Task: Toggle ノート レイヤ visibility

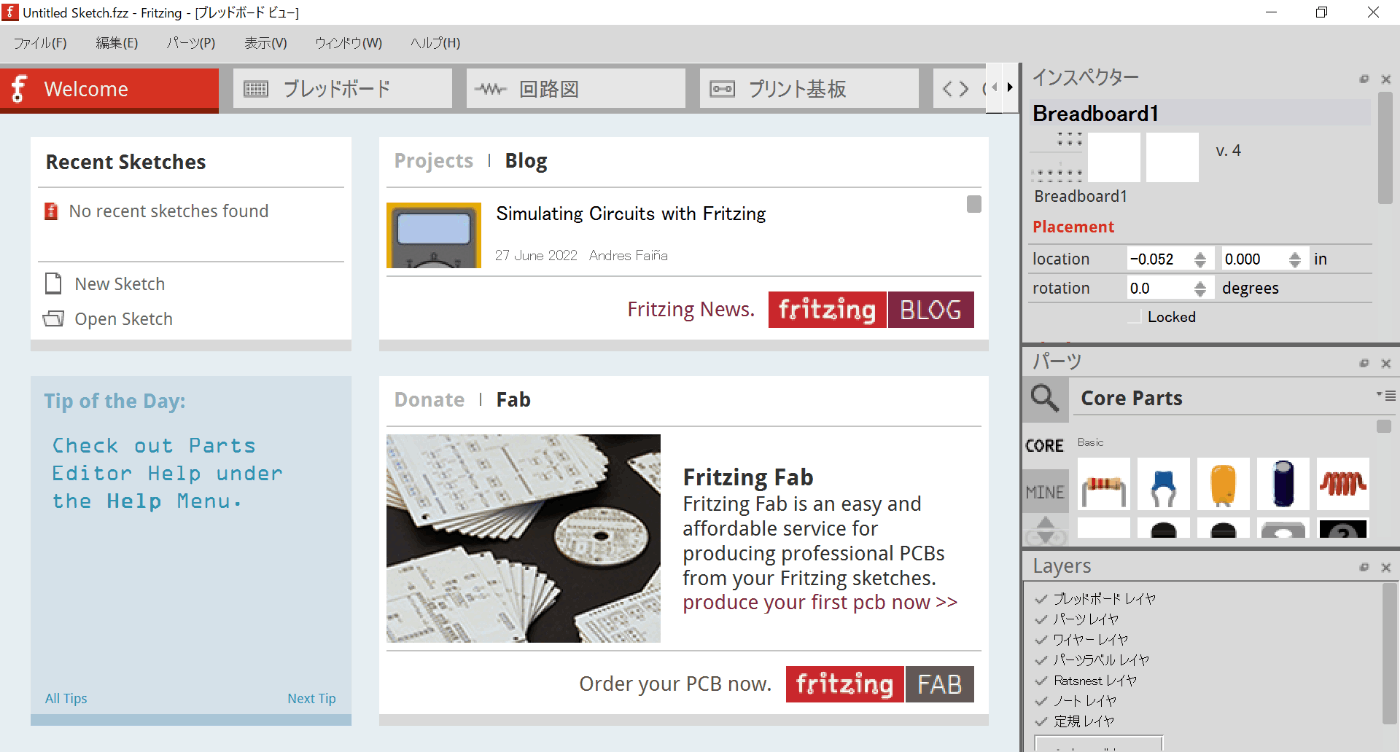Action: pyautogui.click(x=1041, y=700)
